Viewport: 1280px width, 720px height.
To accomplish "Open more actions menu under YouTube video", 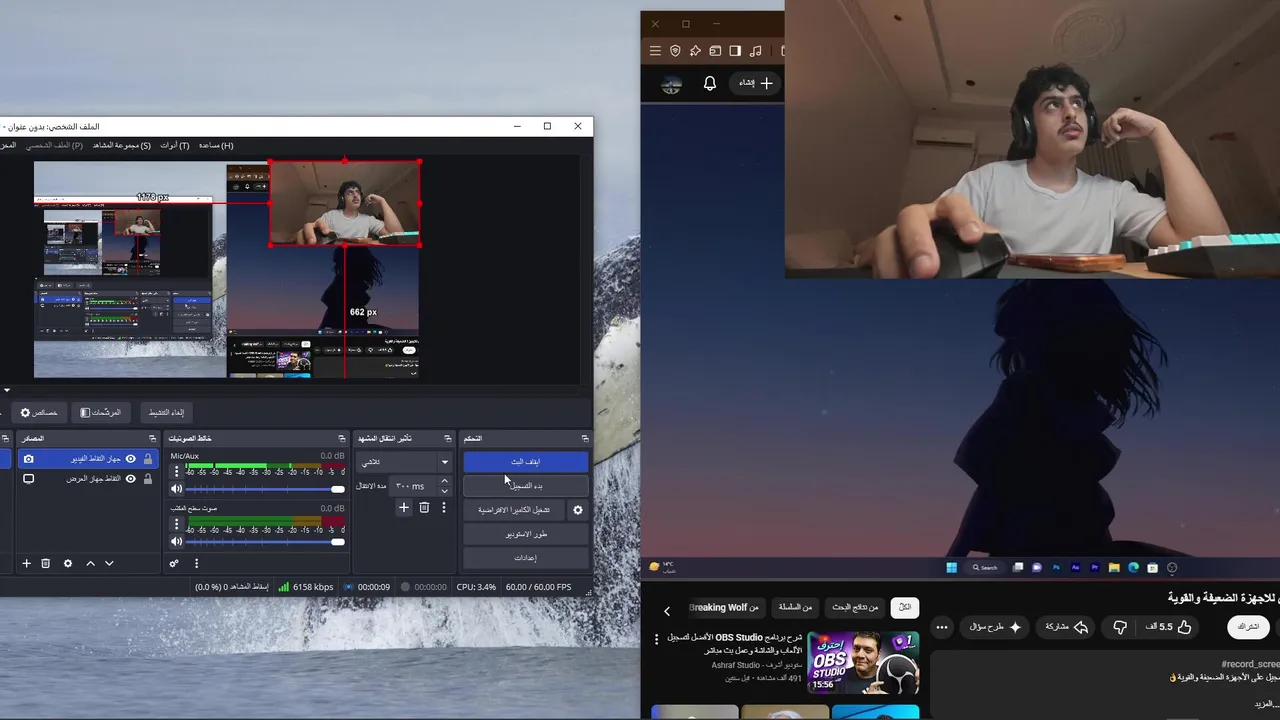I will [942, 627].
